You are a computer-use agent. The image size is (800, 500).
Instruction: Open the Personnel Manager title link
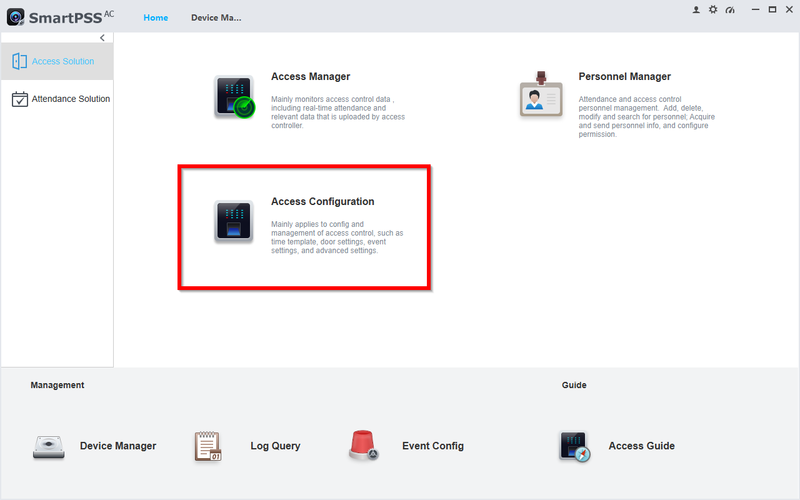624,77
